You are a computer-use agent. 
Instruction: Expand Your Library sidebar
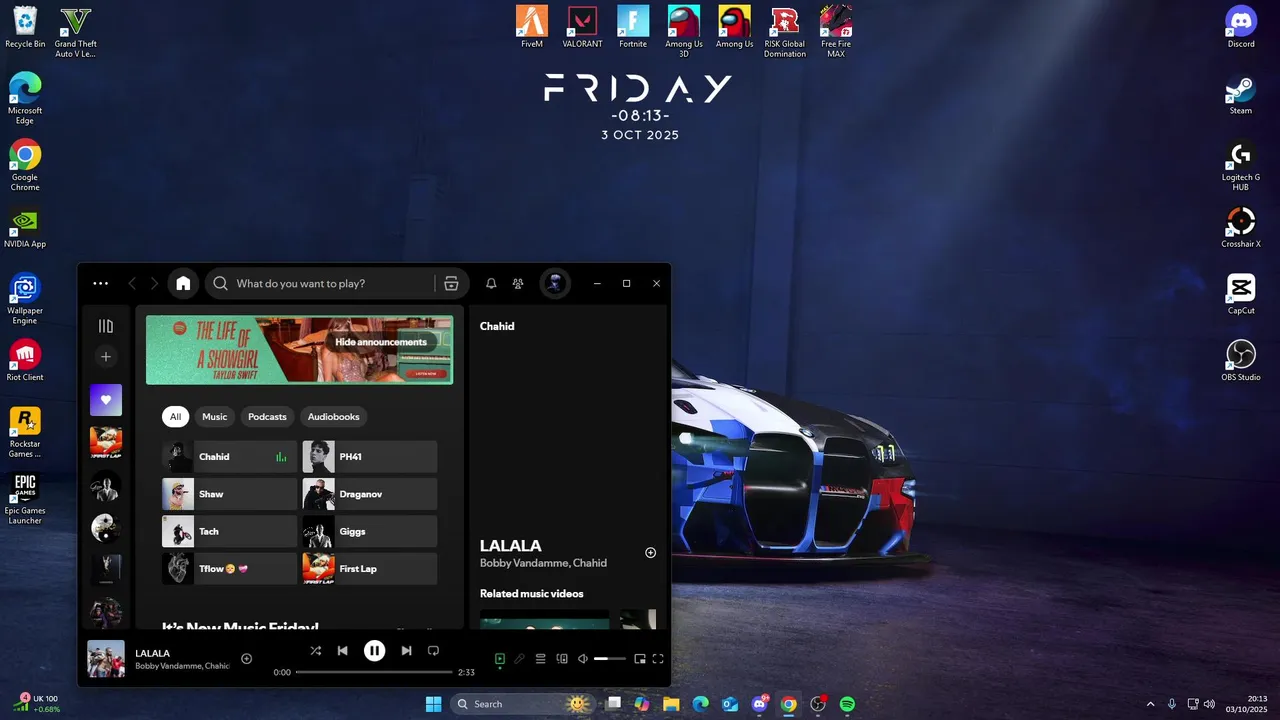[106, 326]
